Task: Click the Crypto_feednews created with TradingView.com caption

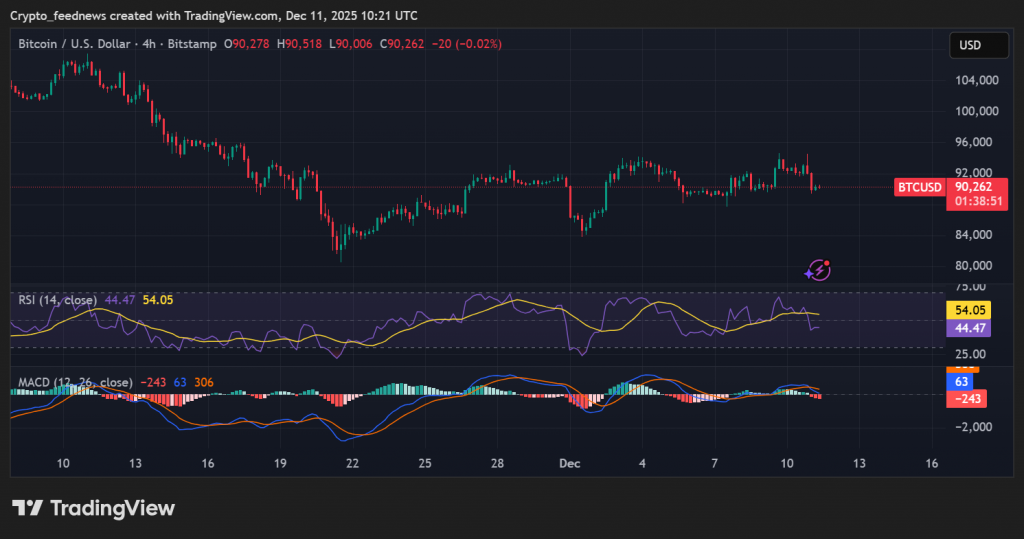Action: click(x=214, y=15)
